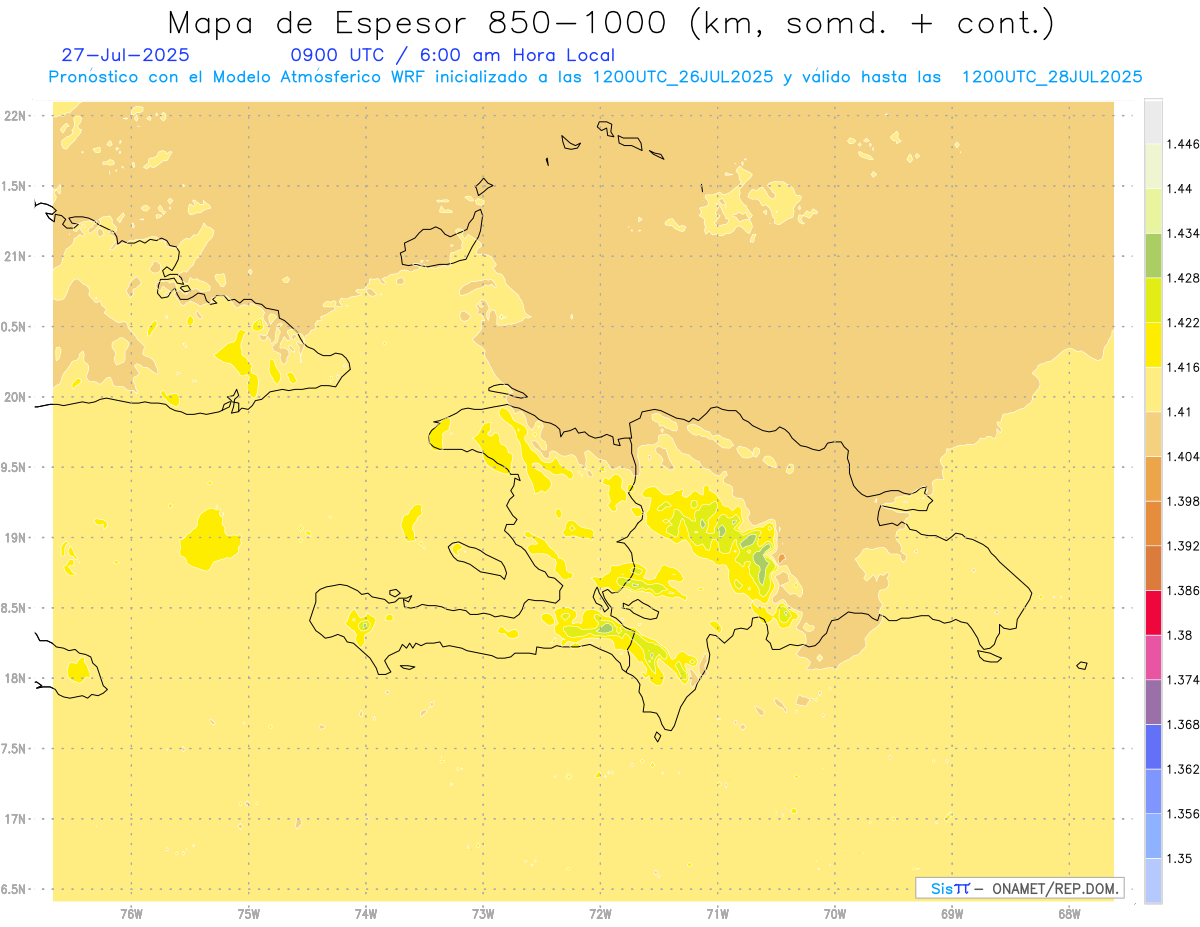Click the longitude label 73W
Image resolution: width=1200 pixels, height=927 pixels.
click(x=483, y=914)
